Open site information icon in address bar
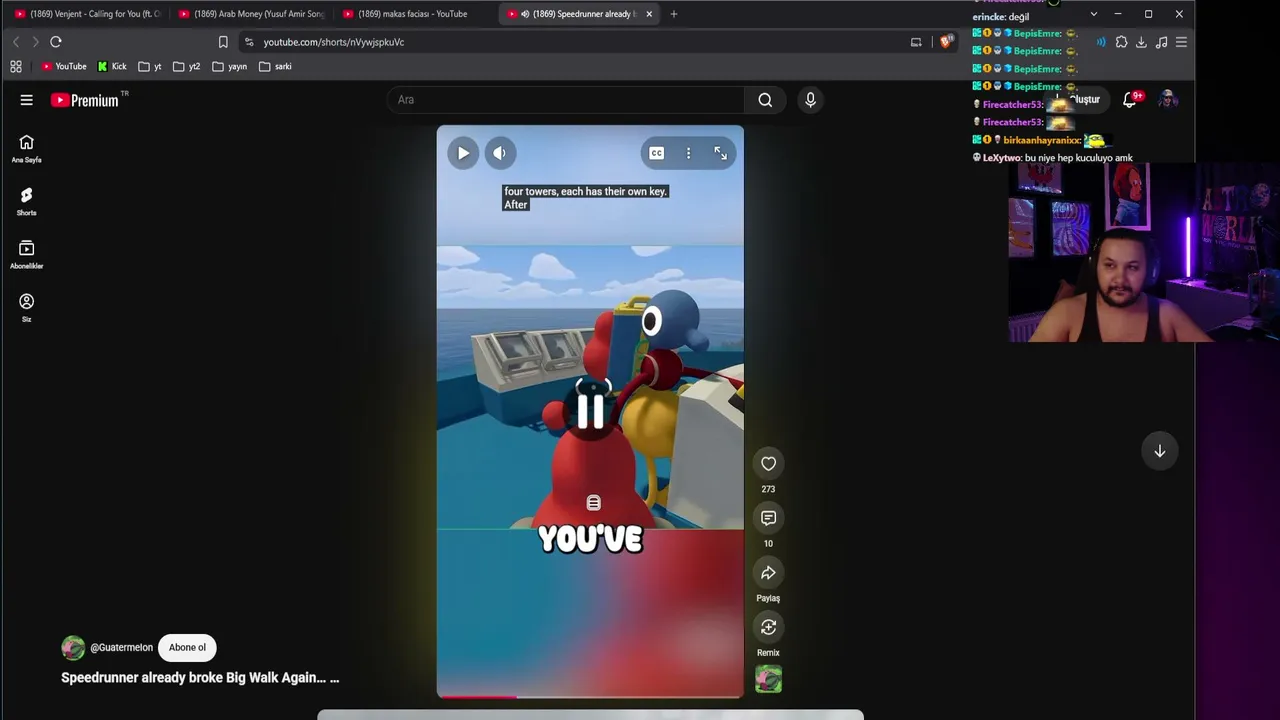 point(249,42)
